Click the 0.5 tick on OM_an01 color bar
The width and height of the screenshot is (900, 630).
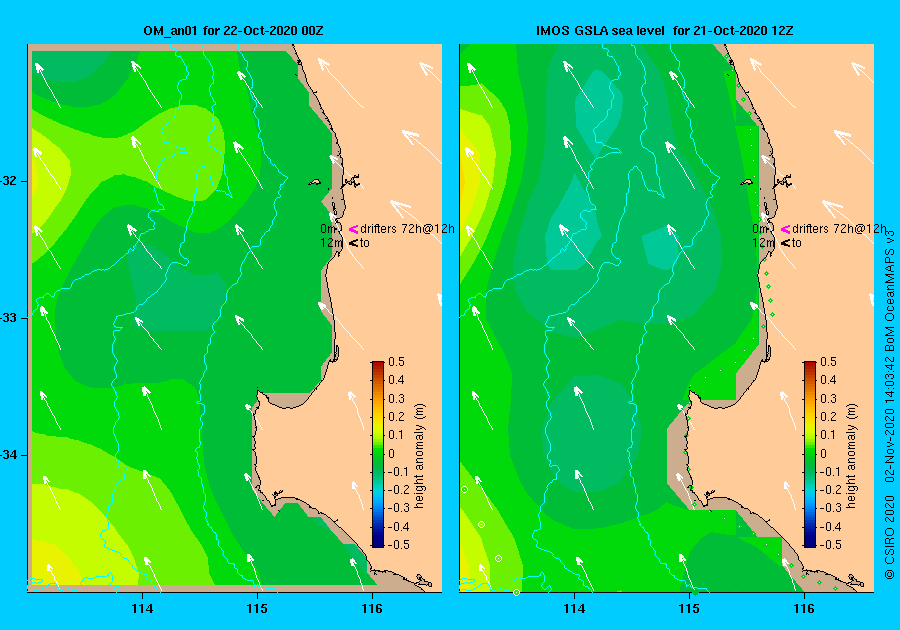pos(397,362)
